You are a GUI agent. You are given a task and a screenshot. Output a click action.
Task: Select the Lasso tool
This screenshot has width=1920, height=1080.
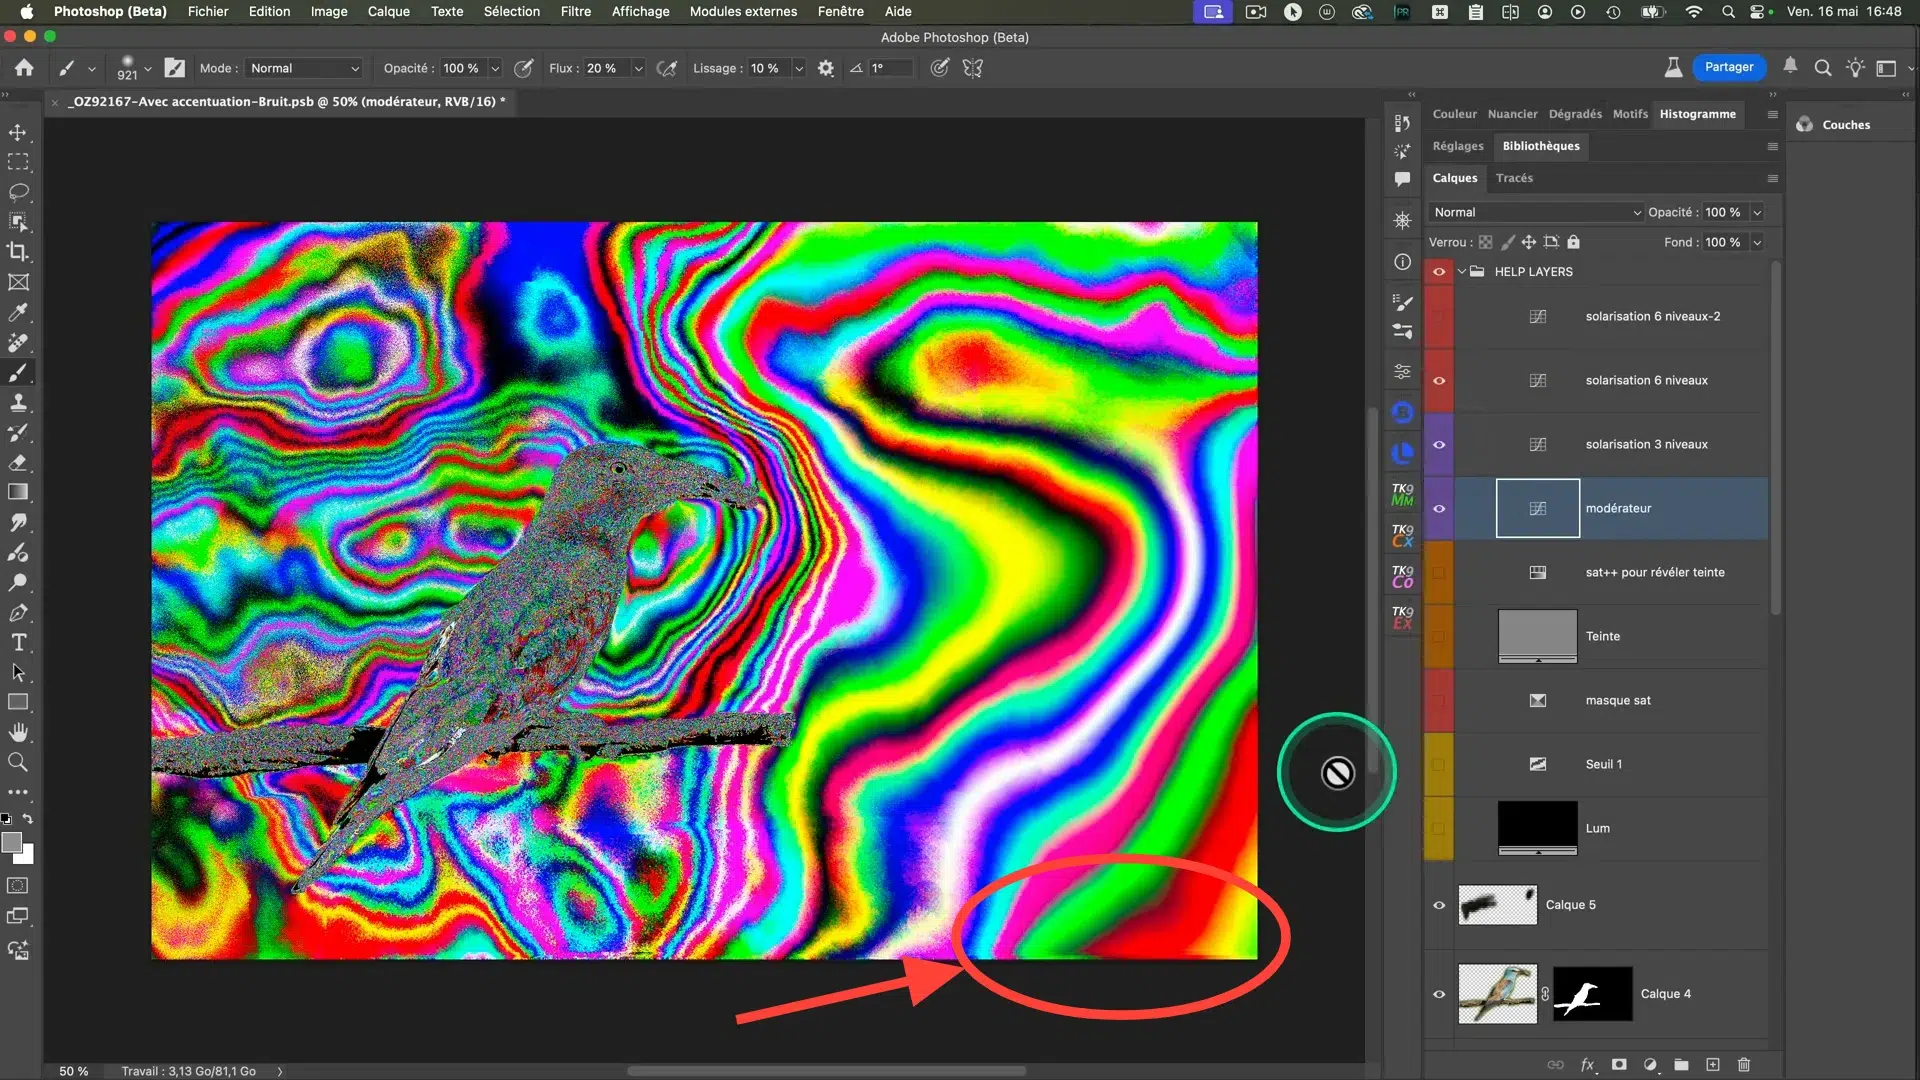point(18,192)
